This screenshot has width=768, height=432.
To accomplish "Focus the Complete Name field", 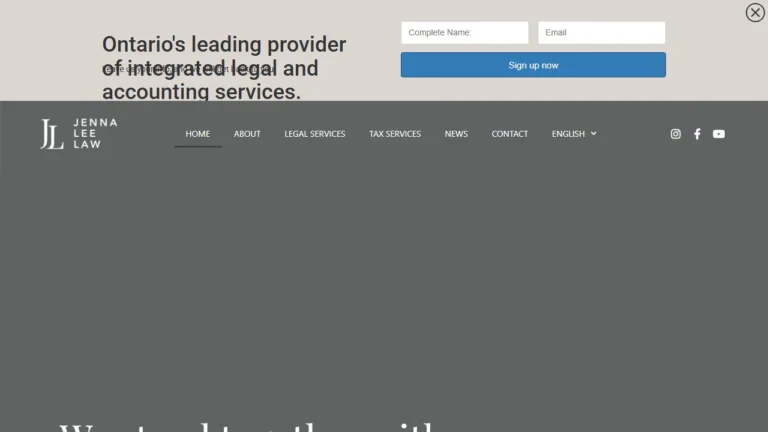I will (464, 32).
